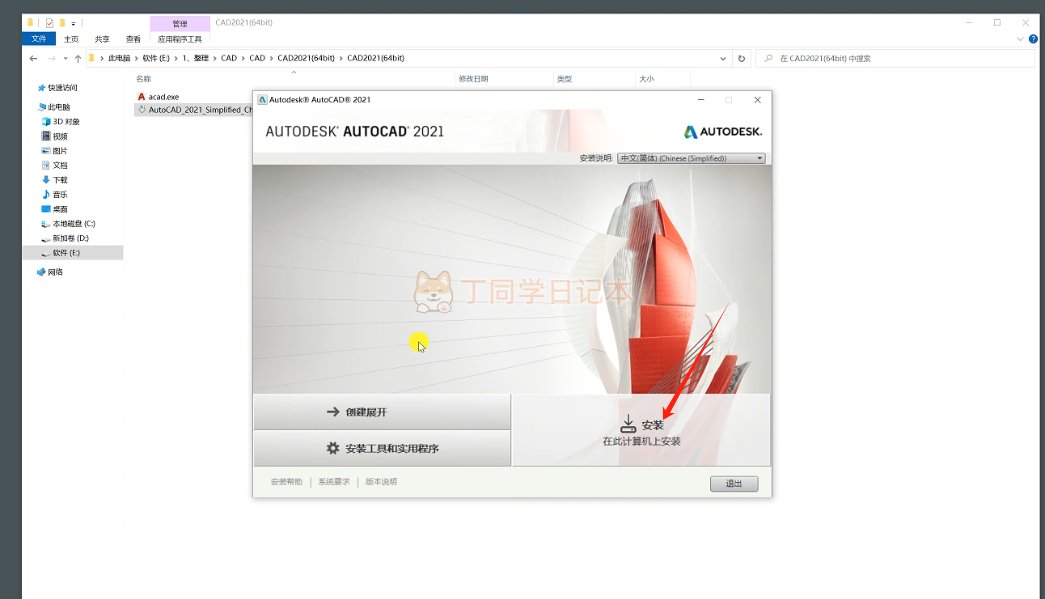The image size is (1045, 599).
Task: Open 文档 folder in sidebar
Action: pyautogui.click(x=60, y=165)
